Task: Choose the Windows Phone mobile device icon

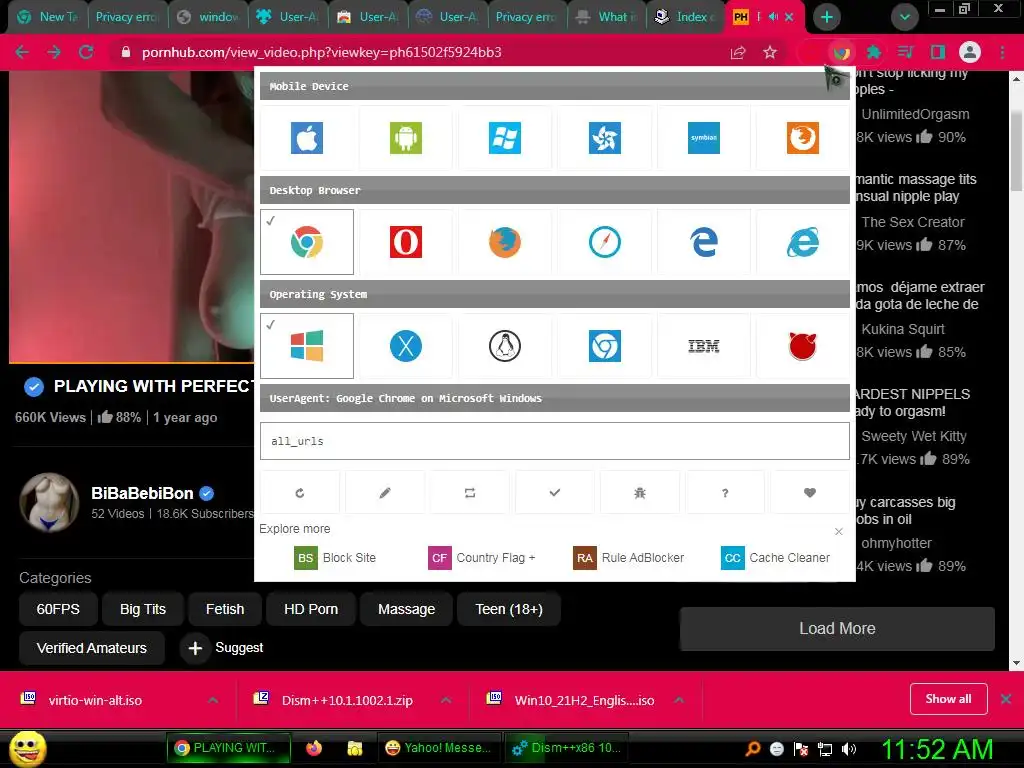Action: 505,138
